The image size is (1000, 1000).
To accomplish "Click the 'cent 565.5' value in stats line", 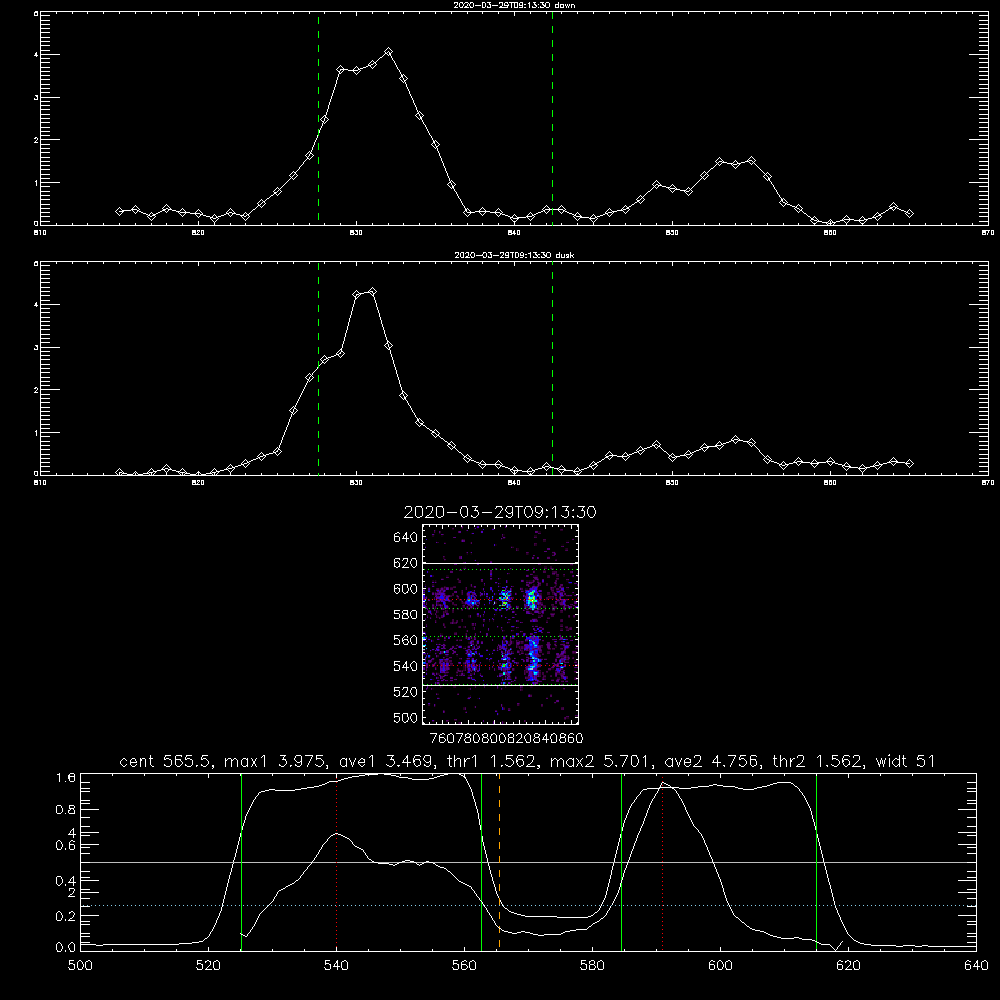I will pyautogui.click(x=166, y=761).
